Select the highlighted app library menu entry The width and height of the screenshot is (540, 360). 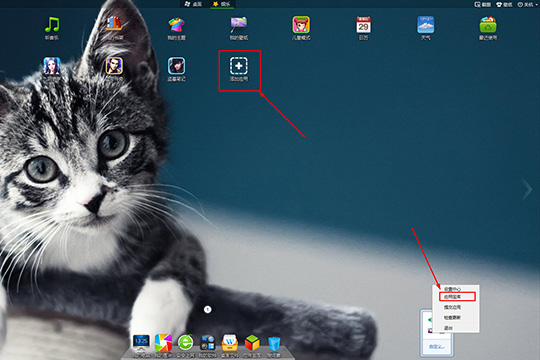(457, 297)
